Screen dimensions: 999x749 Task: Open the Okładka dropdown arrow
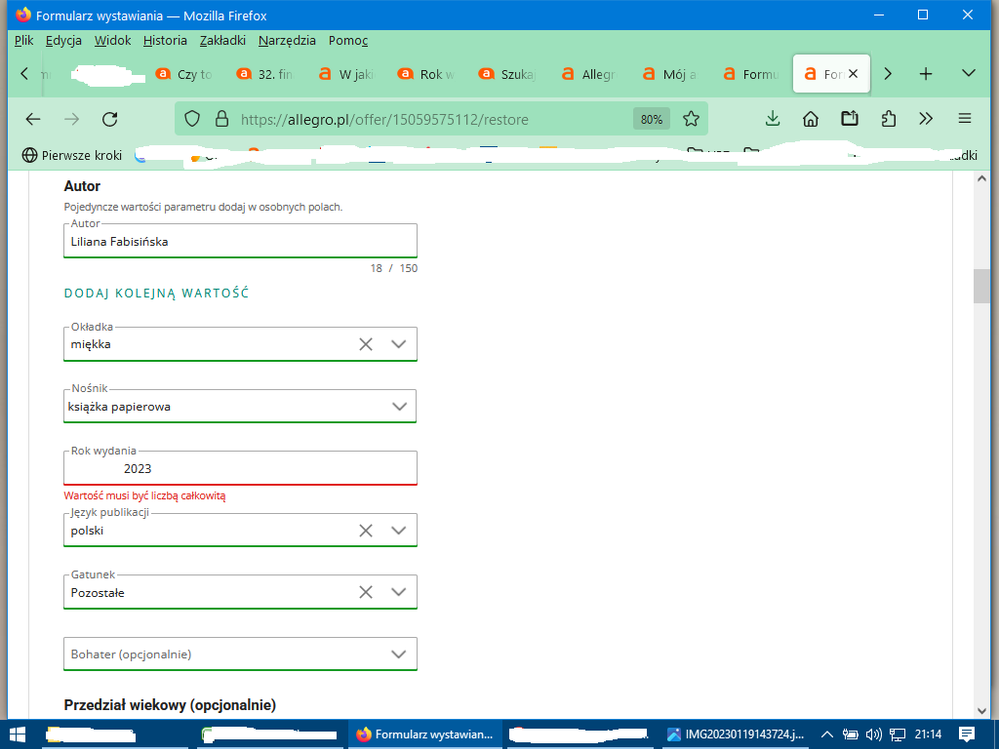(x=399, y=344)
